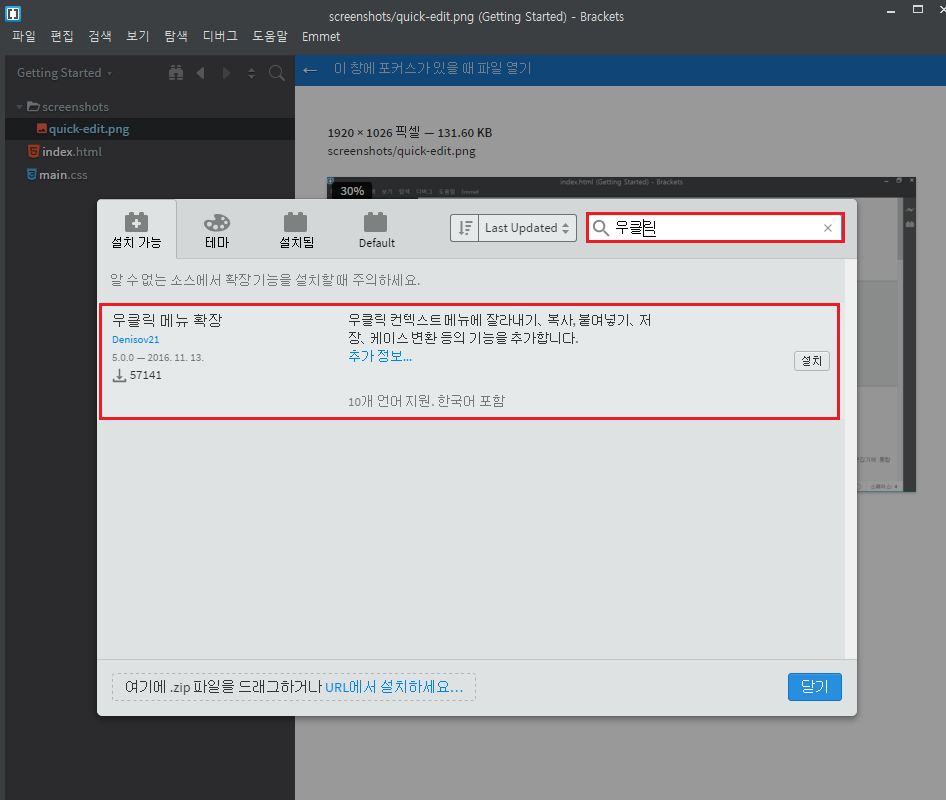This screenshot has width=946, height=800.
Task: Open the 검색 menu
Action: click(x=100, y=36)
